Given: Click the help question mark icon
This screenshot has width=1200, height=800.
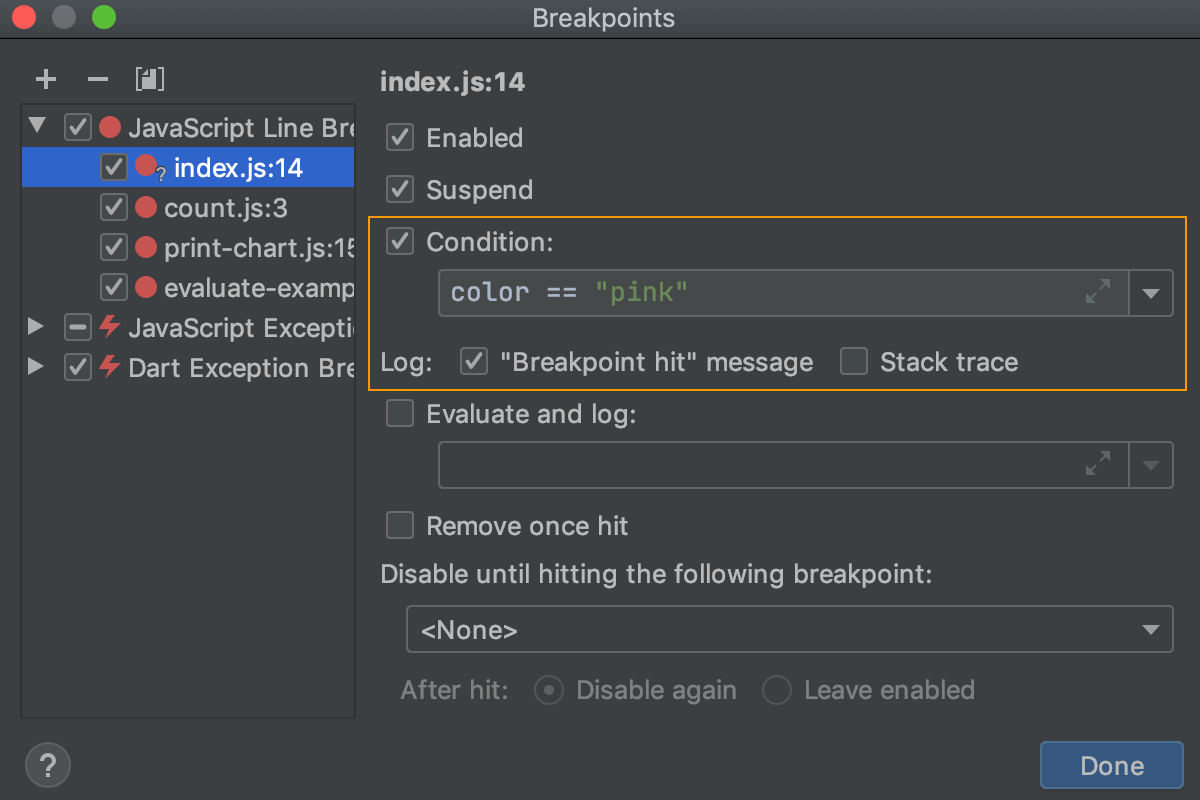Looking at the screenshot, I should click(x=47, y=765).
